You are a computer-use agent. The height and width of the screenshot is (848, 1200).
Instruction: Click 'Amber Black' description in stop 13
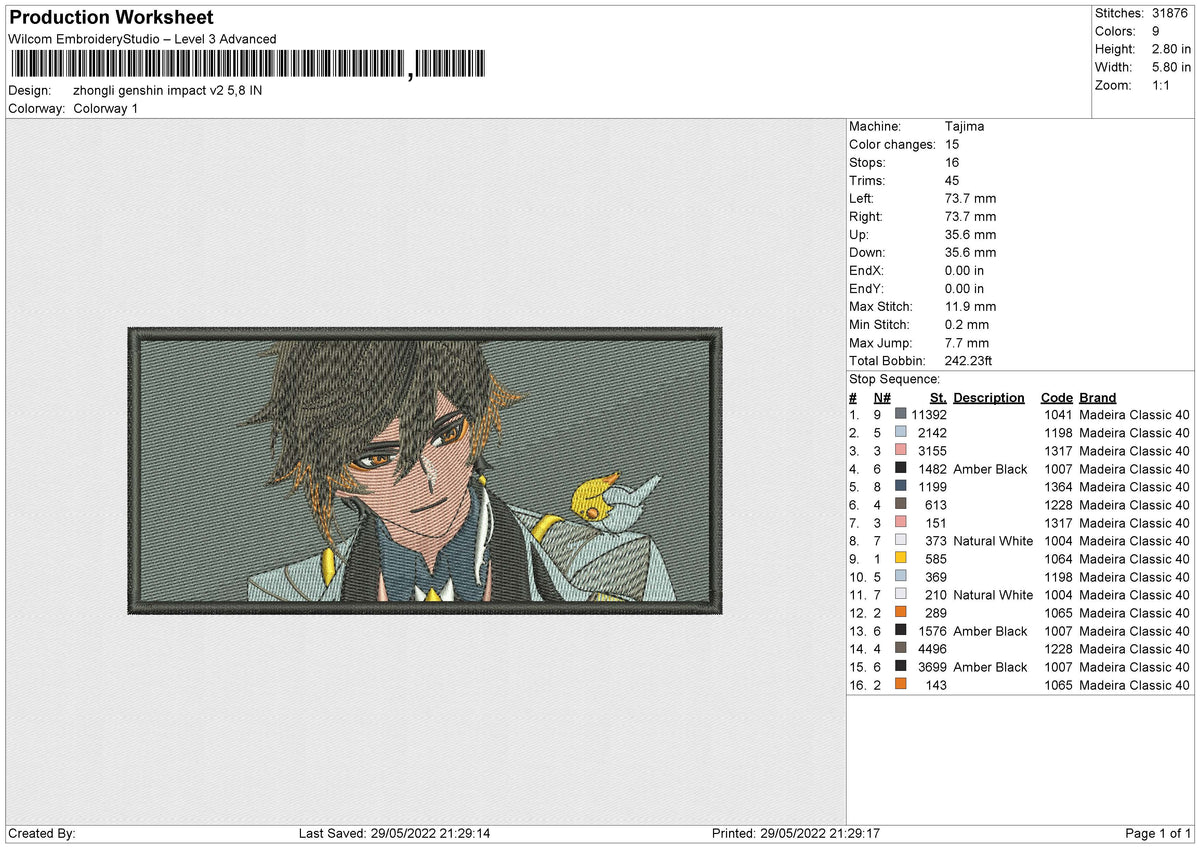990,631
